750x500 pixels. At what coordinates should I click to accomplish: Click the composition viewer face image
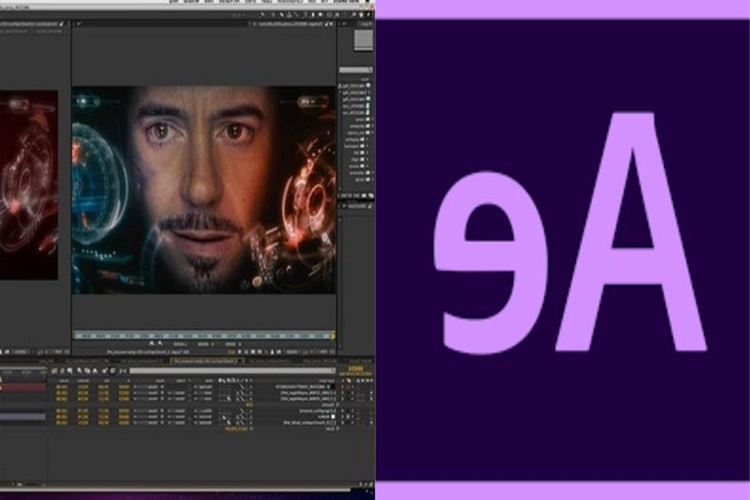point(204,190)
